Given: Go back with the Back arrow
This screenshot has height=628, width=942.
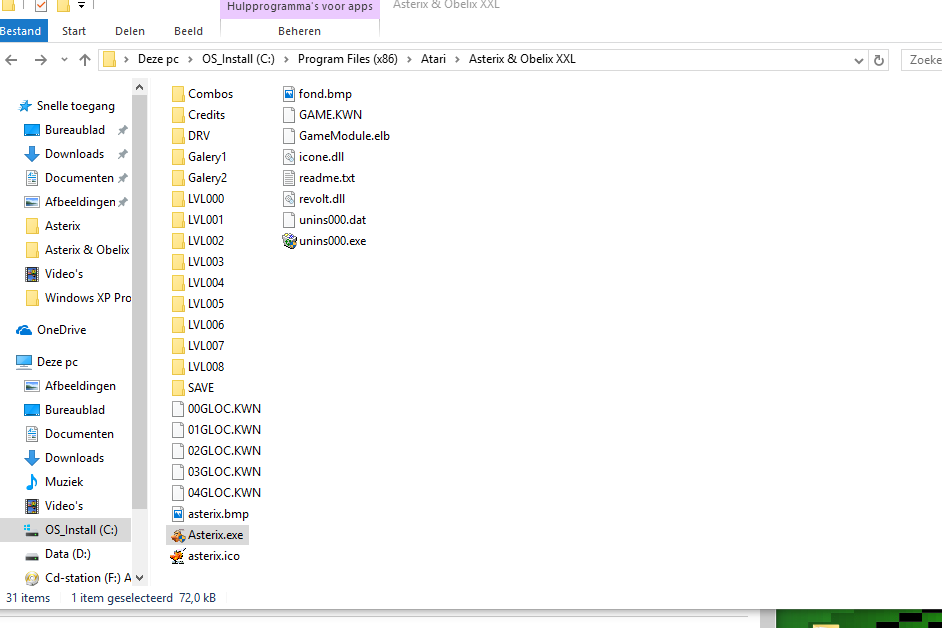Looking at the screenshot, I should point(11,59).
